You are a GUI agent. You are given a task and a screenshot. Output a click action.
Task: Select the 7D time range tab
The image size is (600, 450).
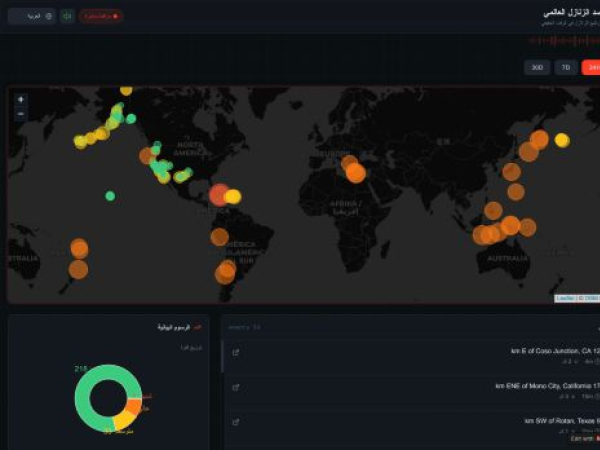[566, 68]
